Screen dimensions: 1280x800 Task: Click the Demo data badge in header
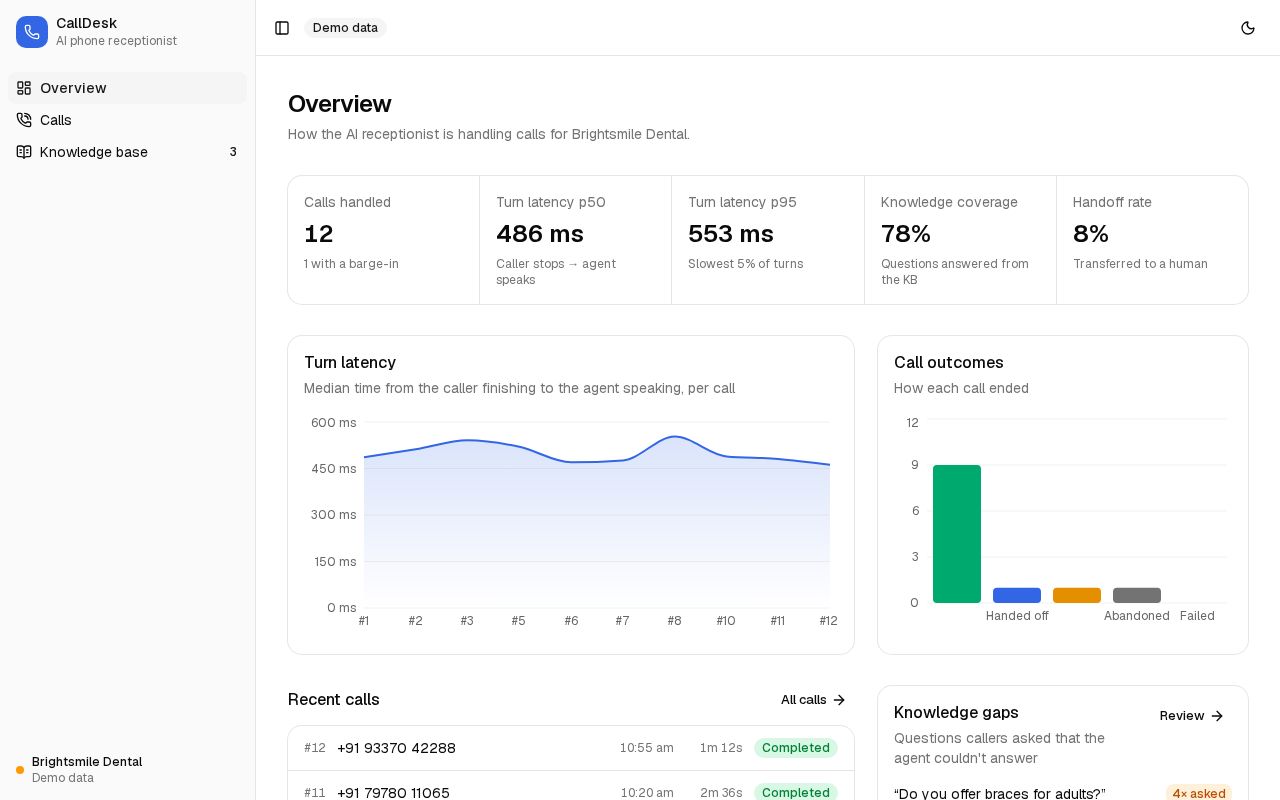tap(345, 28)
